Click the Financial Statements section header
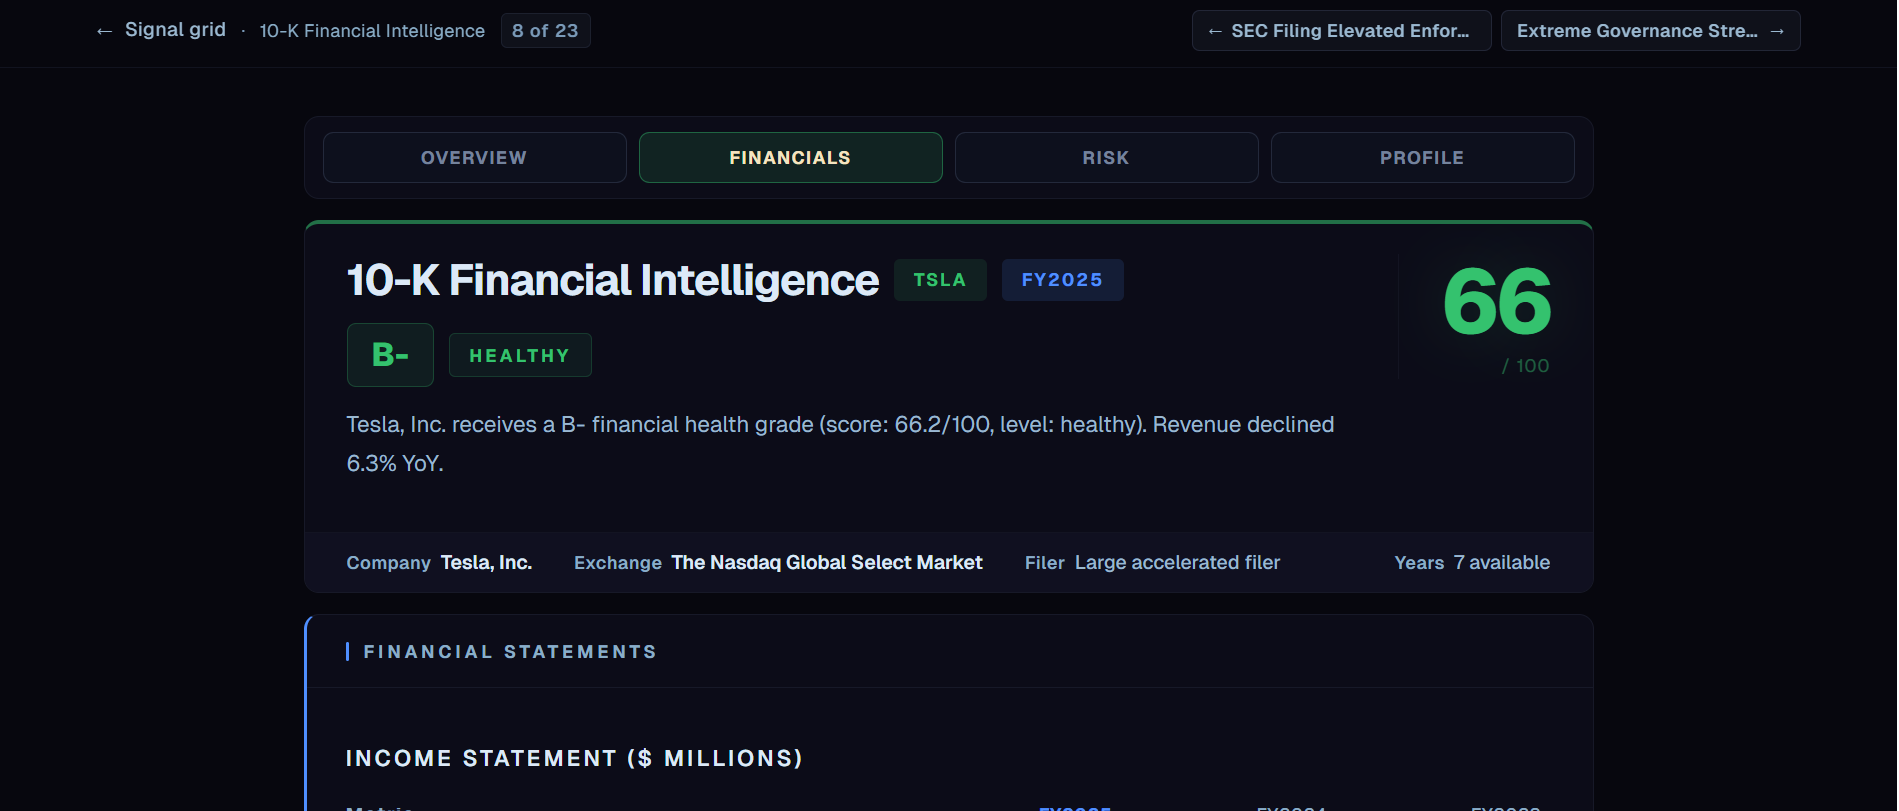 coord(510,652)
